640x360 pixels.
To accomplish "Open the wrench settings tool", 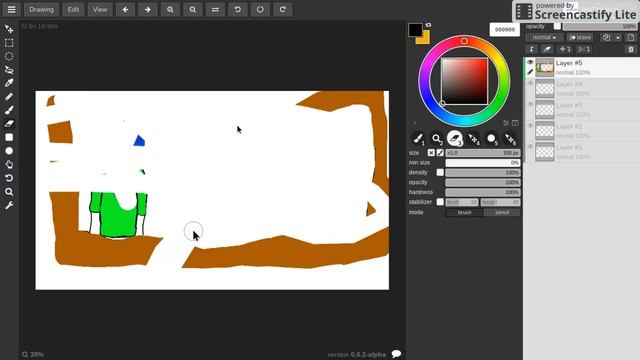I will tap(9, 205).
